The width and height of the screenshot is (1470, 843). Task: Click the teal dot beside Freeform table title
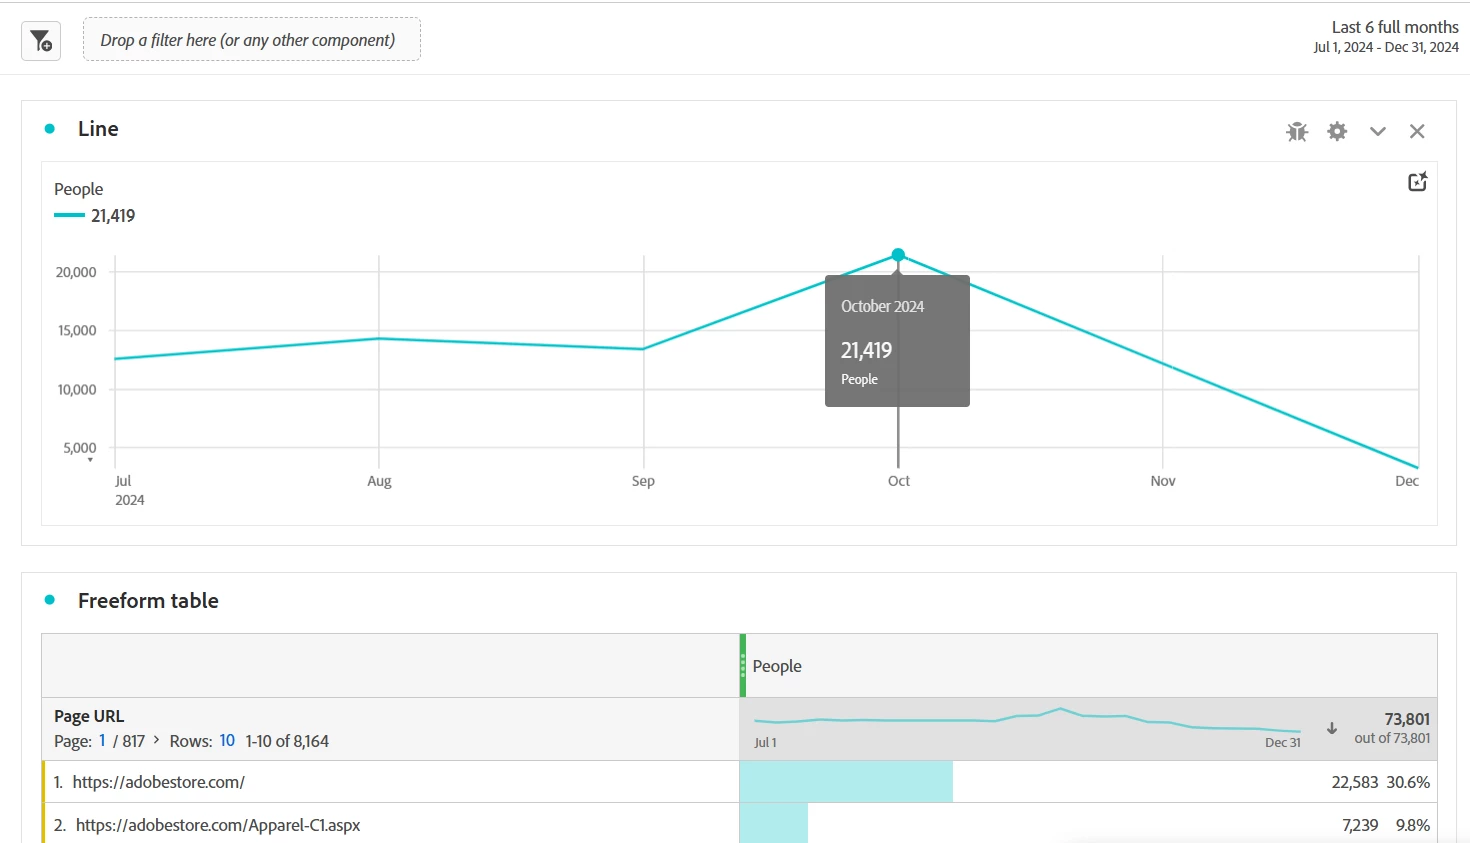(50, 600)
